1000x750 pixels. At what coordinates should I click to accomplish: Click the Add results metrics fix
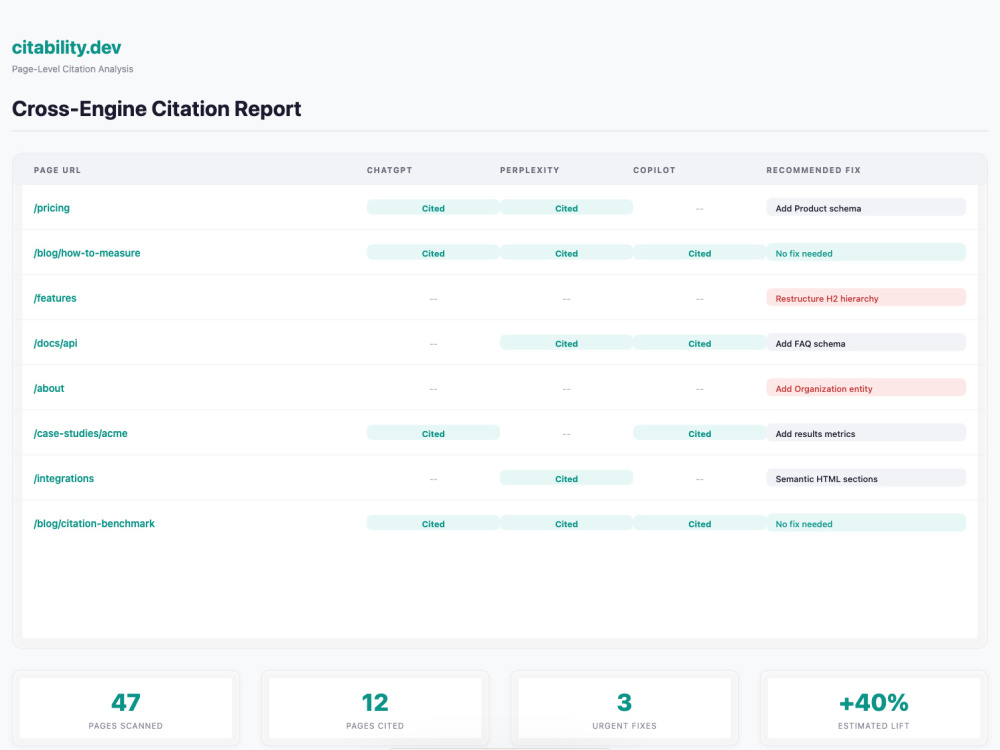click(866, 434)
